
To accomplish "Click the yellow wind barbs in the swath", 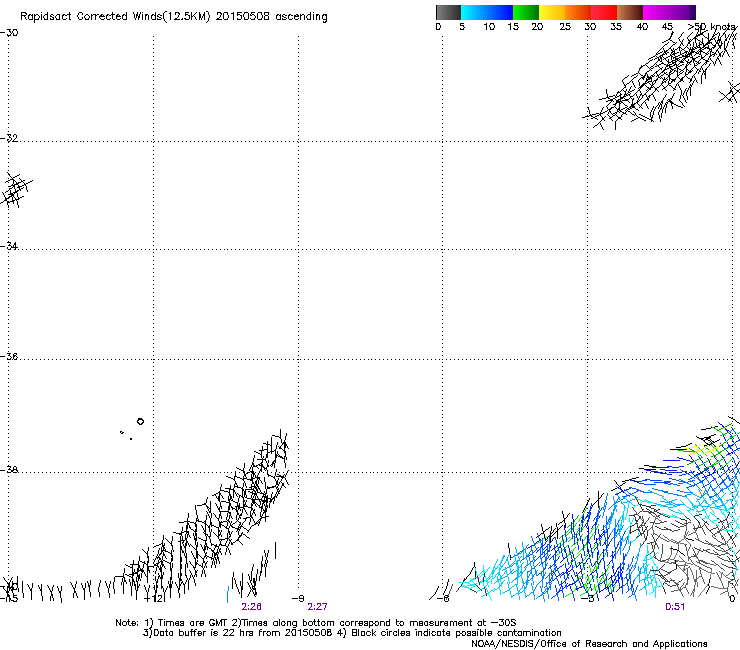I will (x=703, y=448).
